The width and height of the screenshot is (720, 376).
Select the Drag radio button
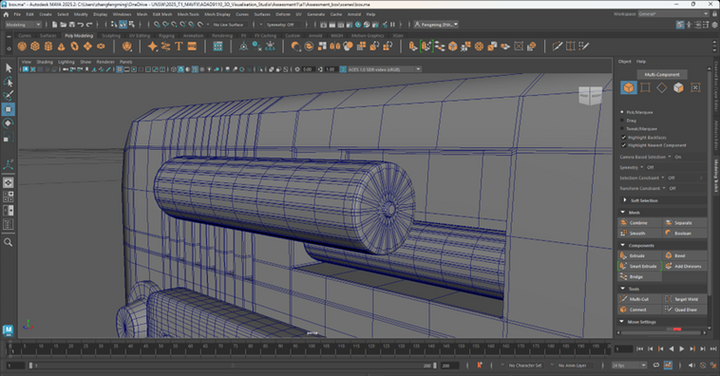point(622,120)
